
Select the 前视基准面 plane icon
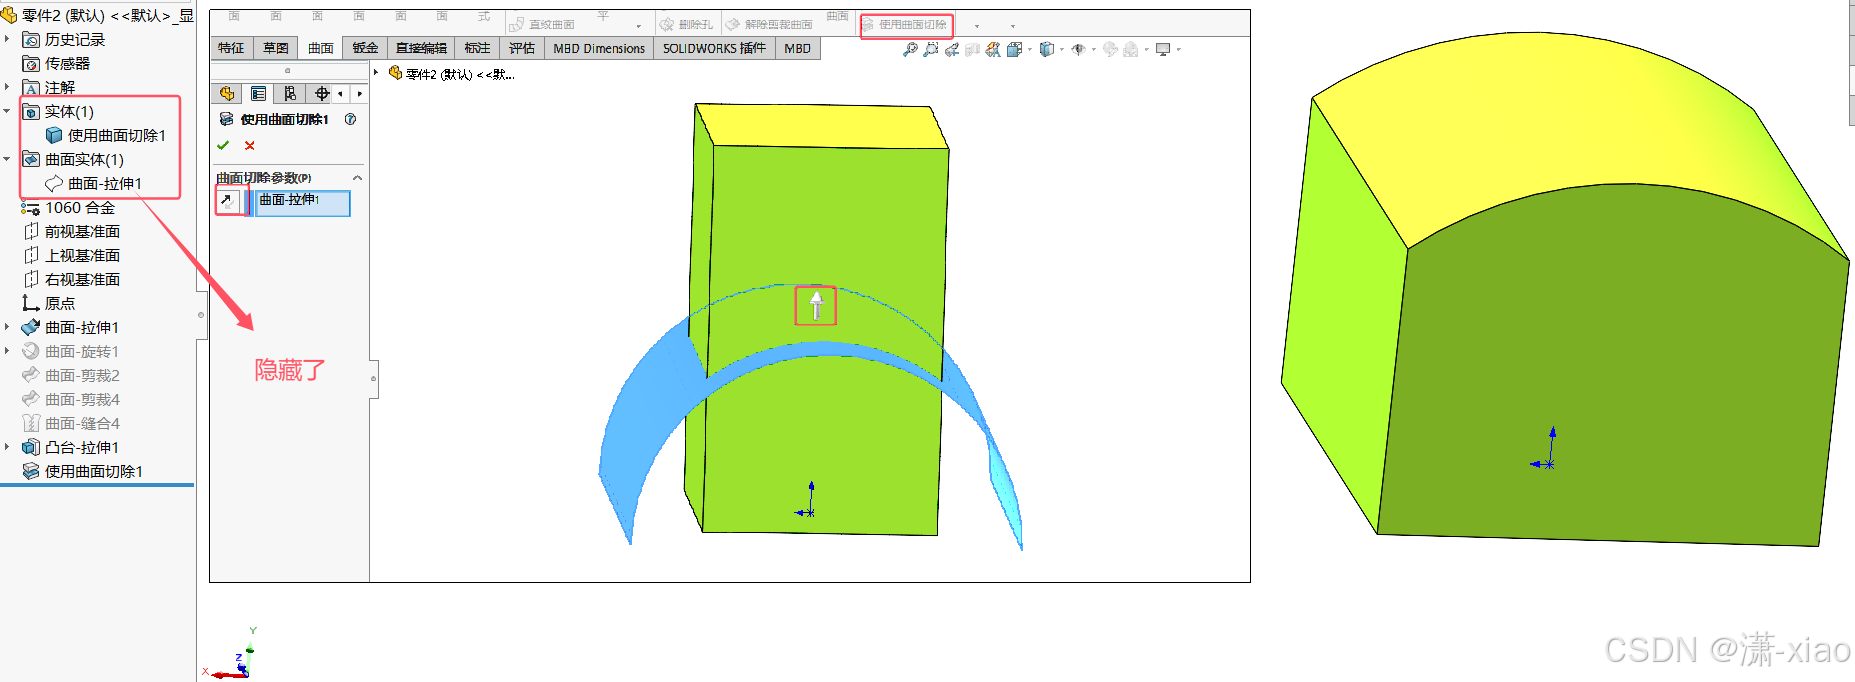click(x=31, y=232)
